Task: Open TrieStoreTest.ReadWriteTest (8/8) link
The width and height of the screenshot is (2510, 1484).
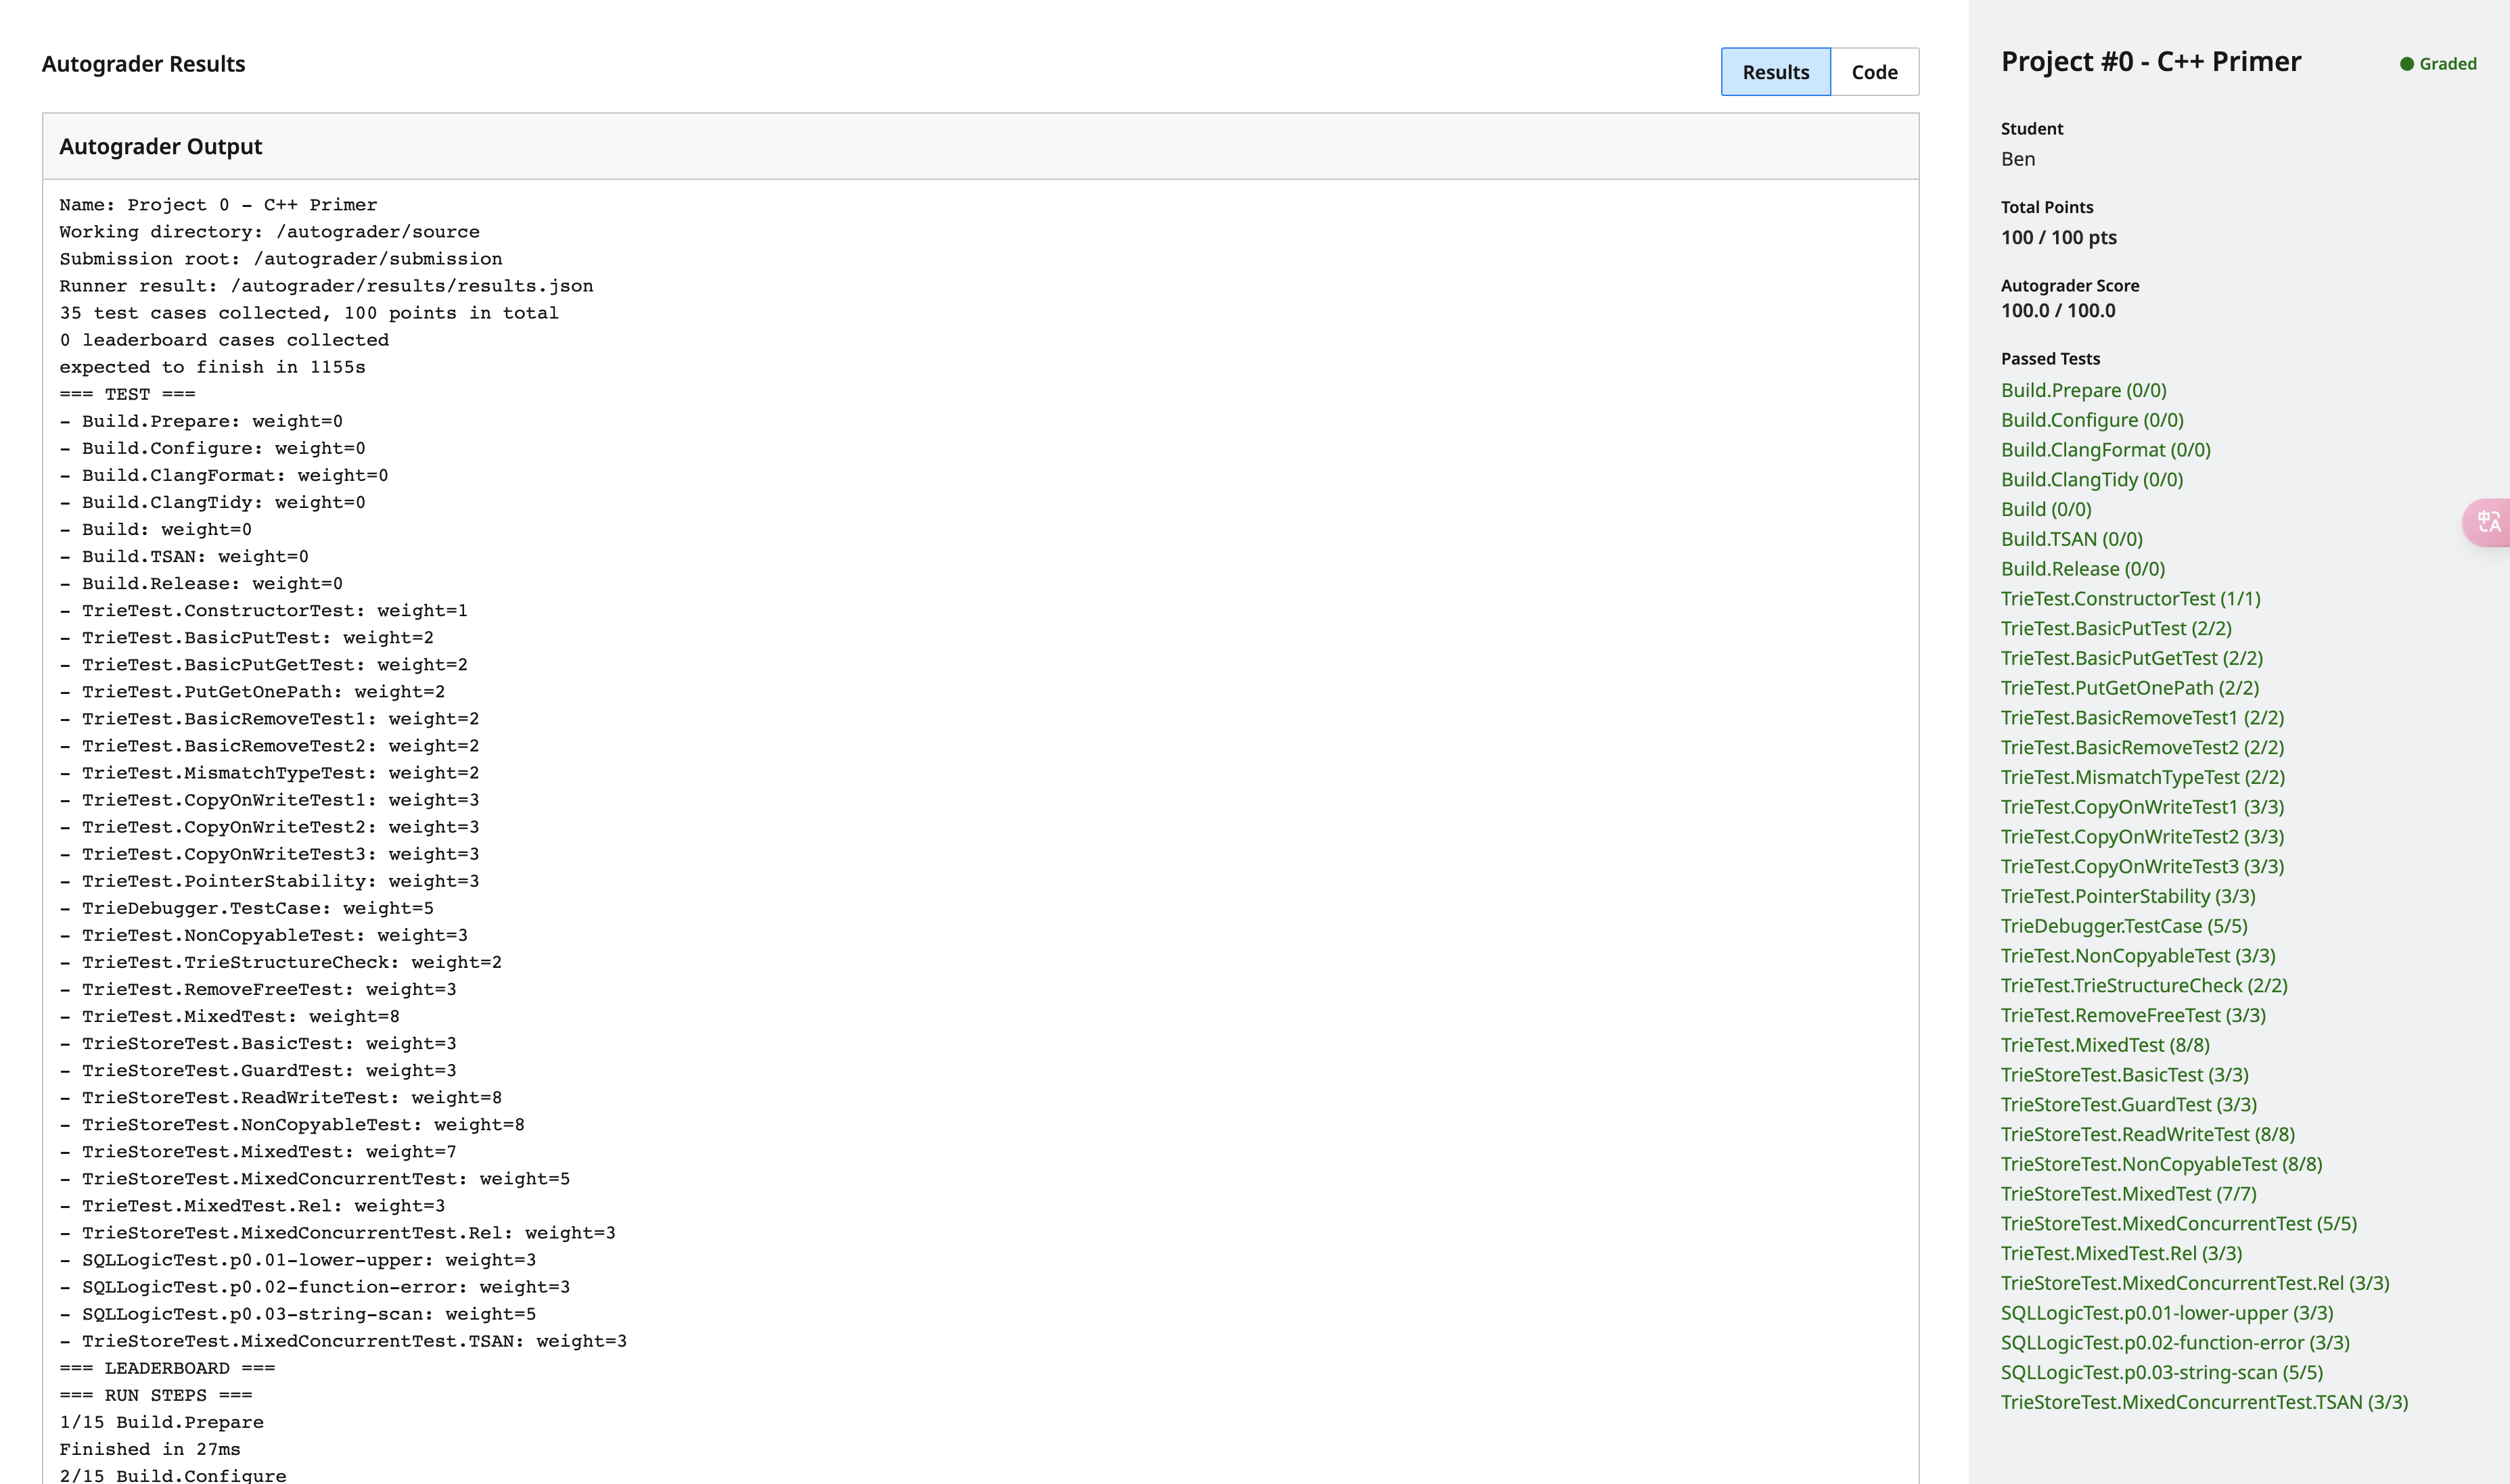Action: pos(2147,1134)
